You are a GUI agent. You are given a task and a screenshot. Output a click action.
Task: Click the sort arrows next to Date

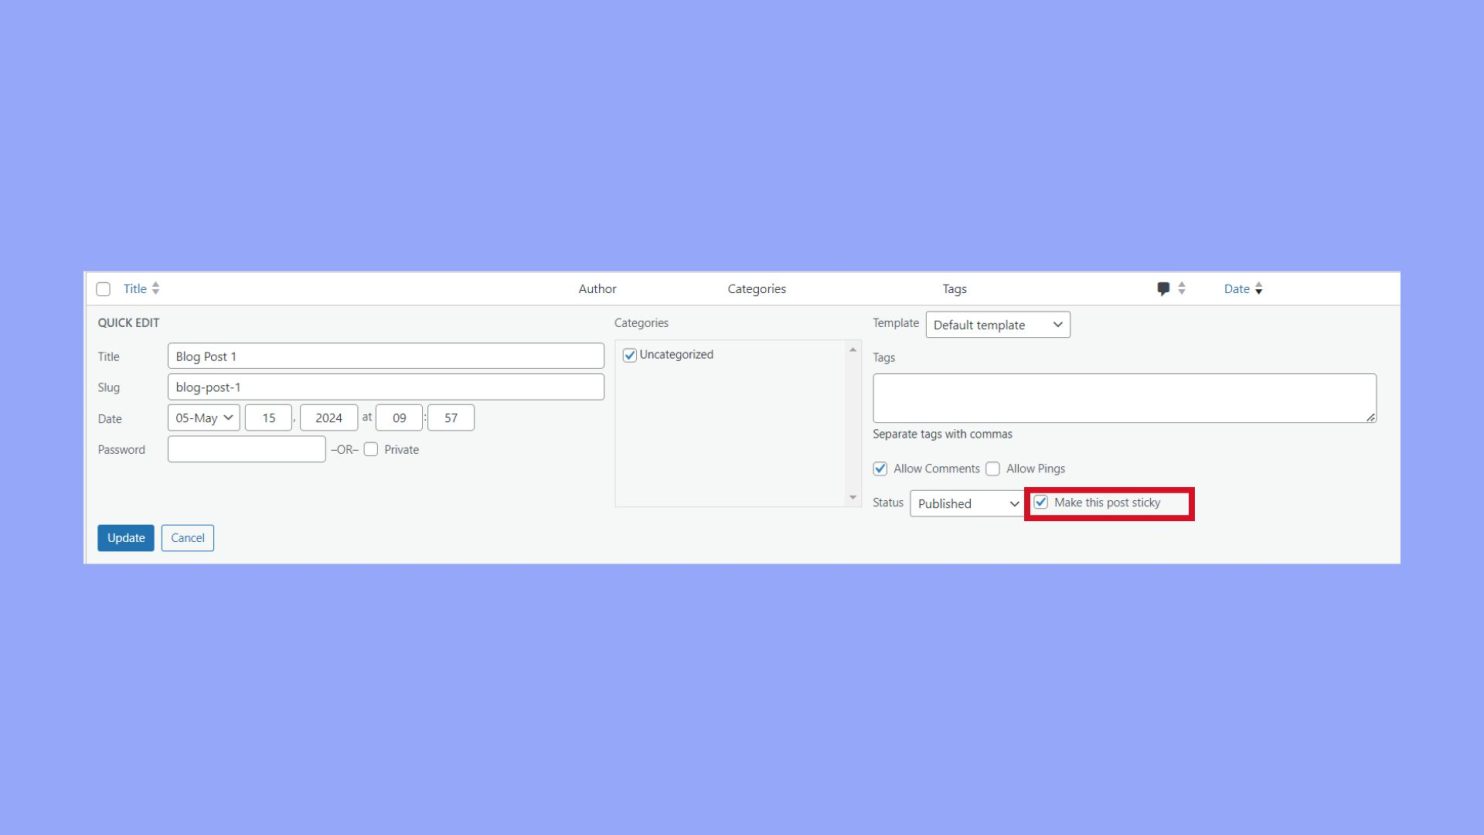click(1259, 288)
